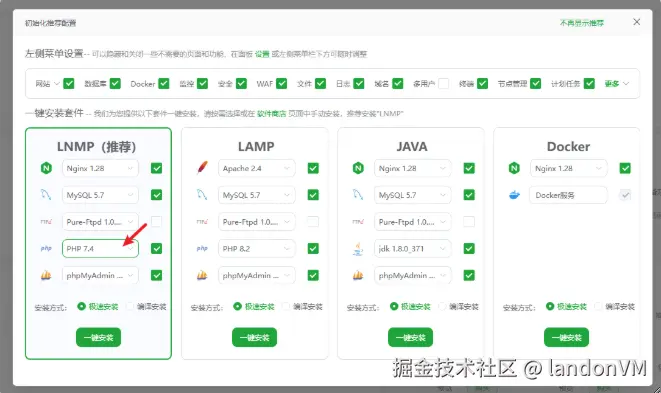This screenshot has width=661, height=393.
Task: Toggle the 计划任务 menu checkbox
Action: 589,83
